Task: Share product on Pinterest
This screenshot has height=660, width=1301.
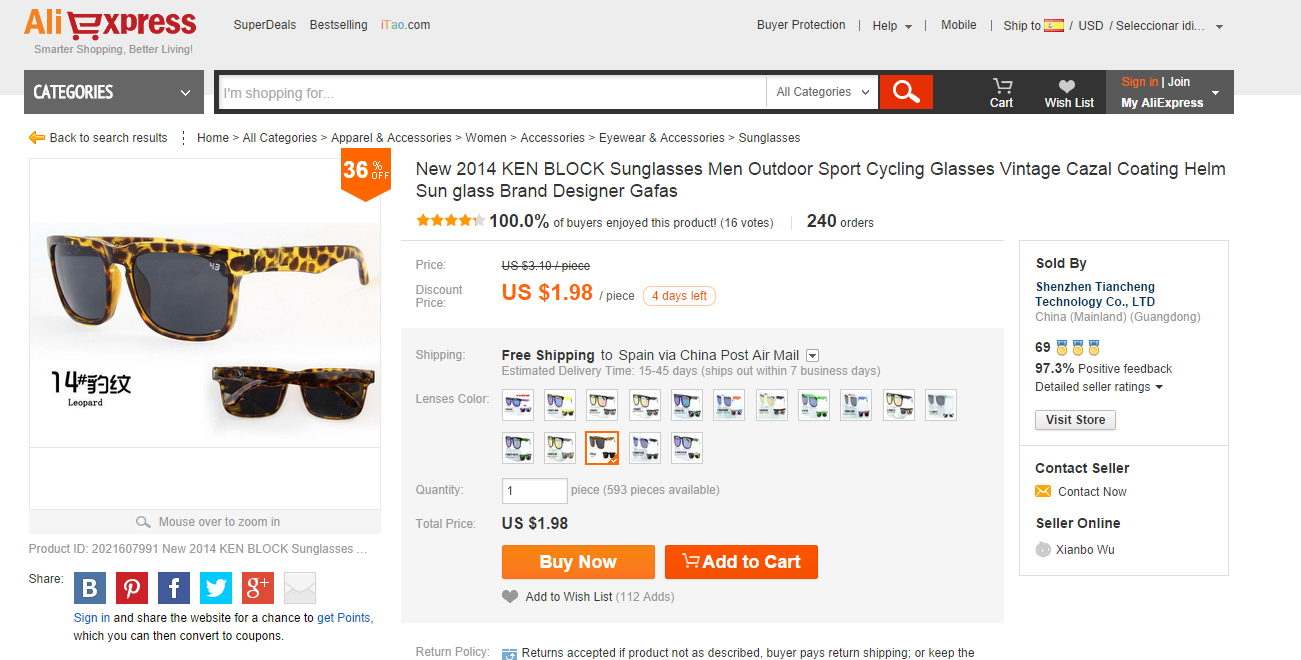Action: [x=132, y=588]
